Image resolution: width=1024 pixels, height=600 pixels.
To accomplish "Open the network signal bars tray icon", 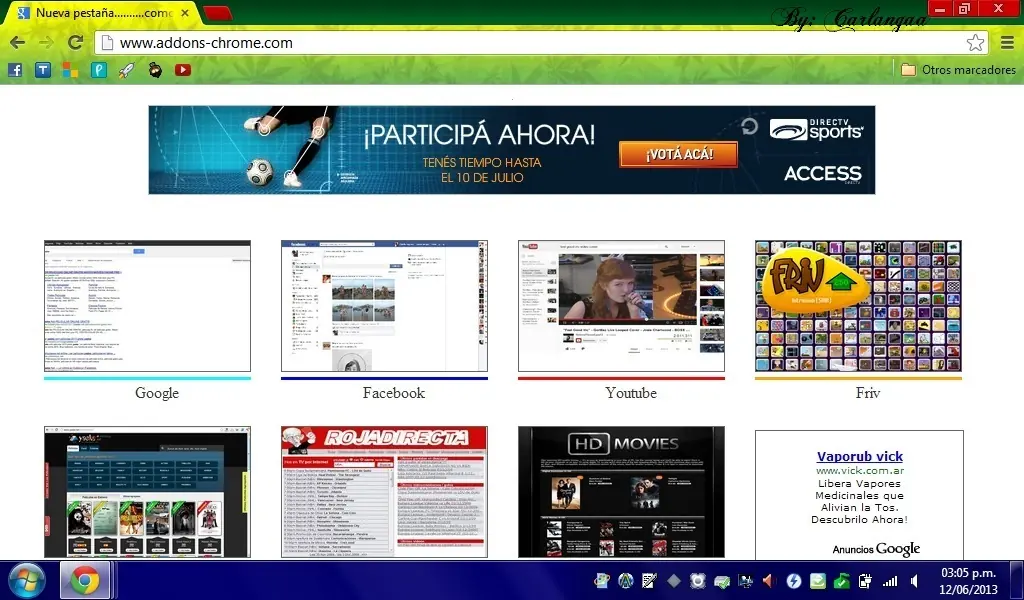I will [889, 580].
